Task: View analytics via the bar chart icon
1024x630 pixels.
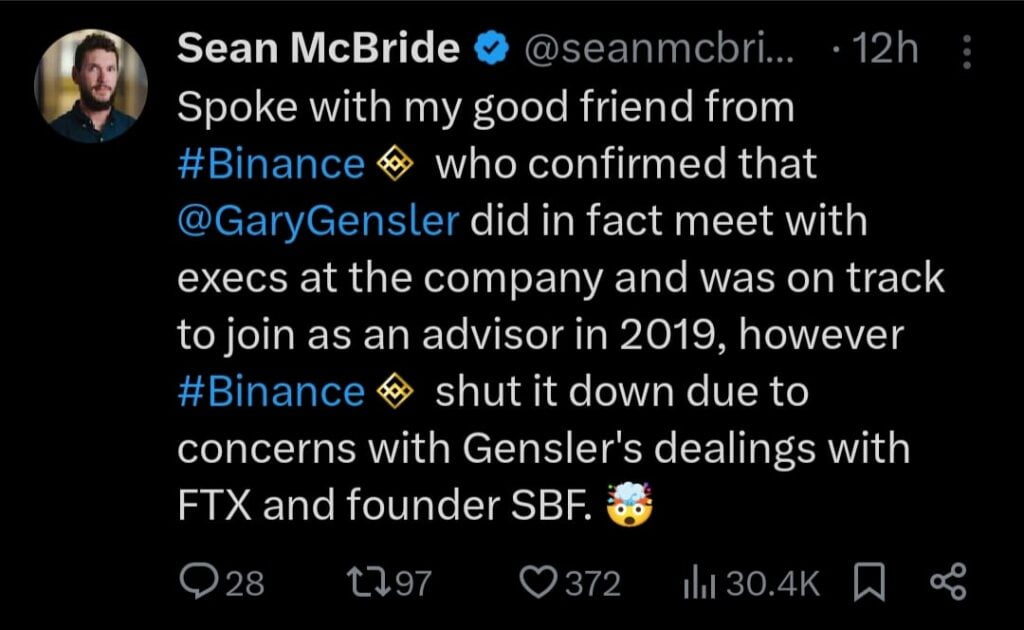Action: 696,582
